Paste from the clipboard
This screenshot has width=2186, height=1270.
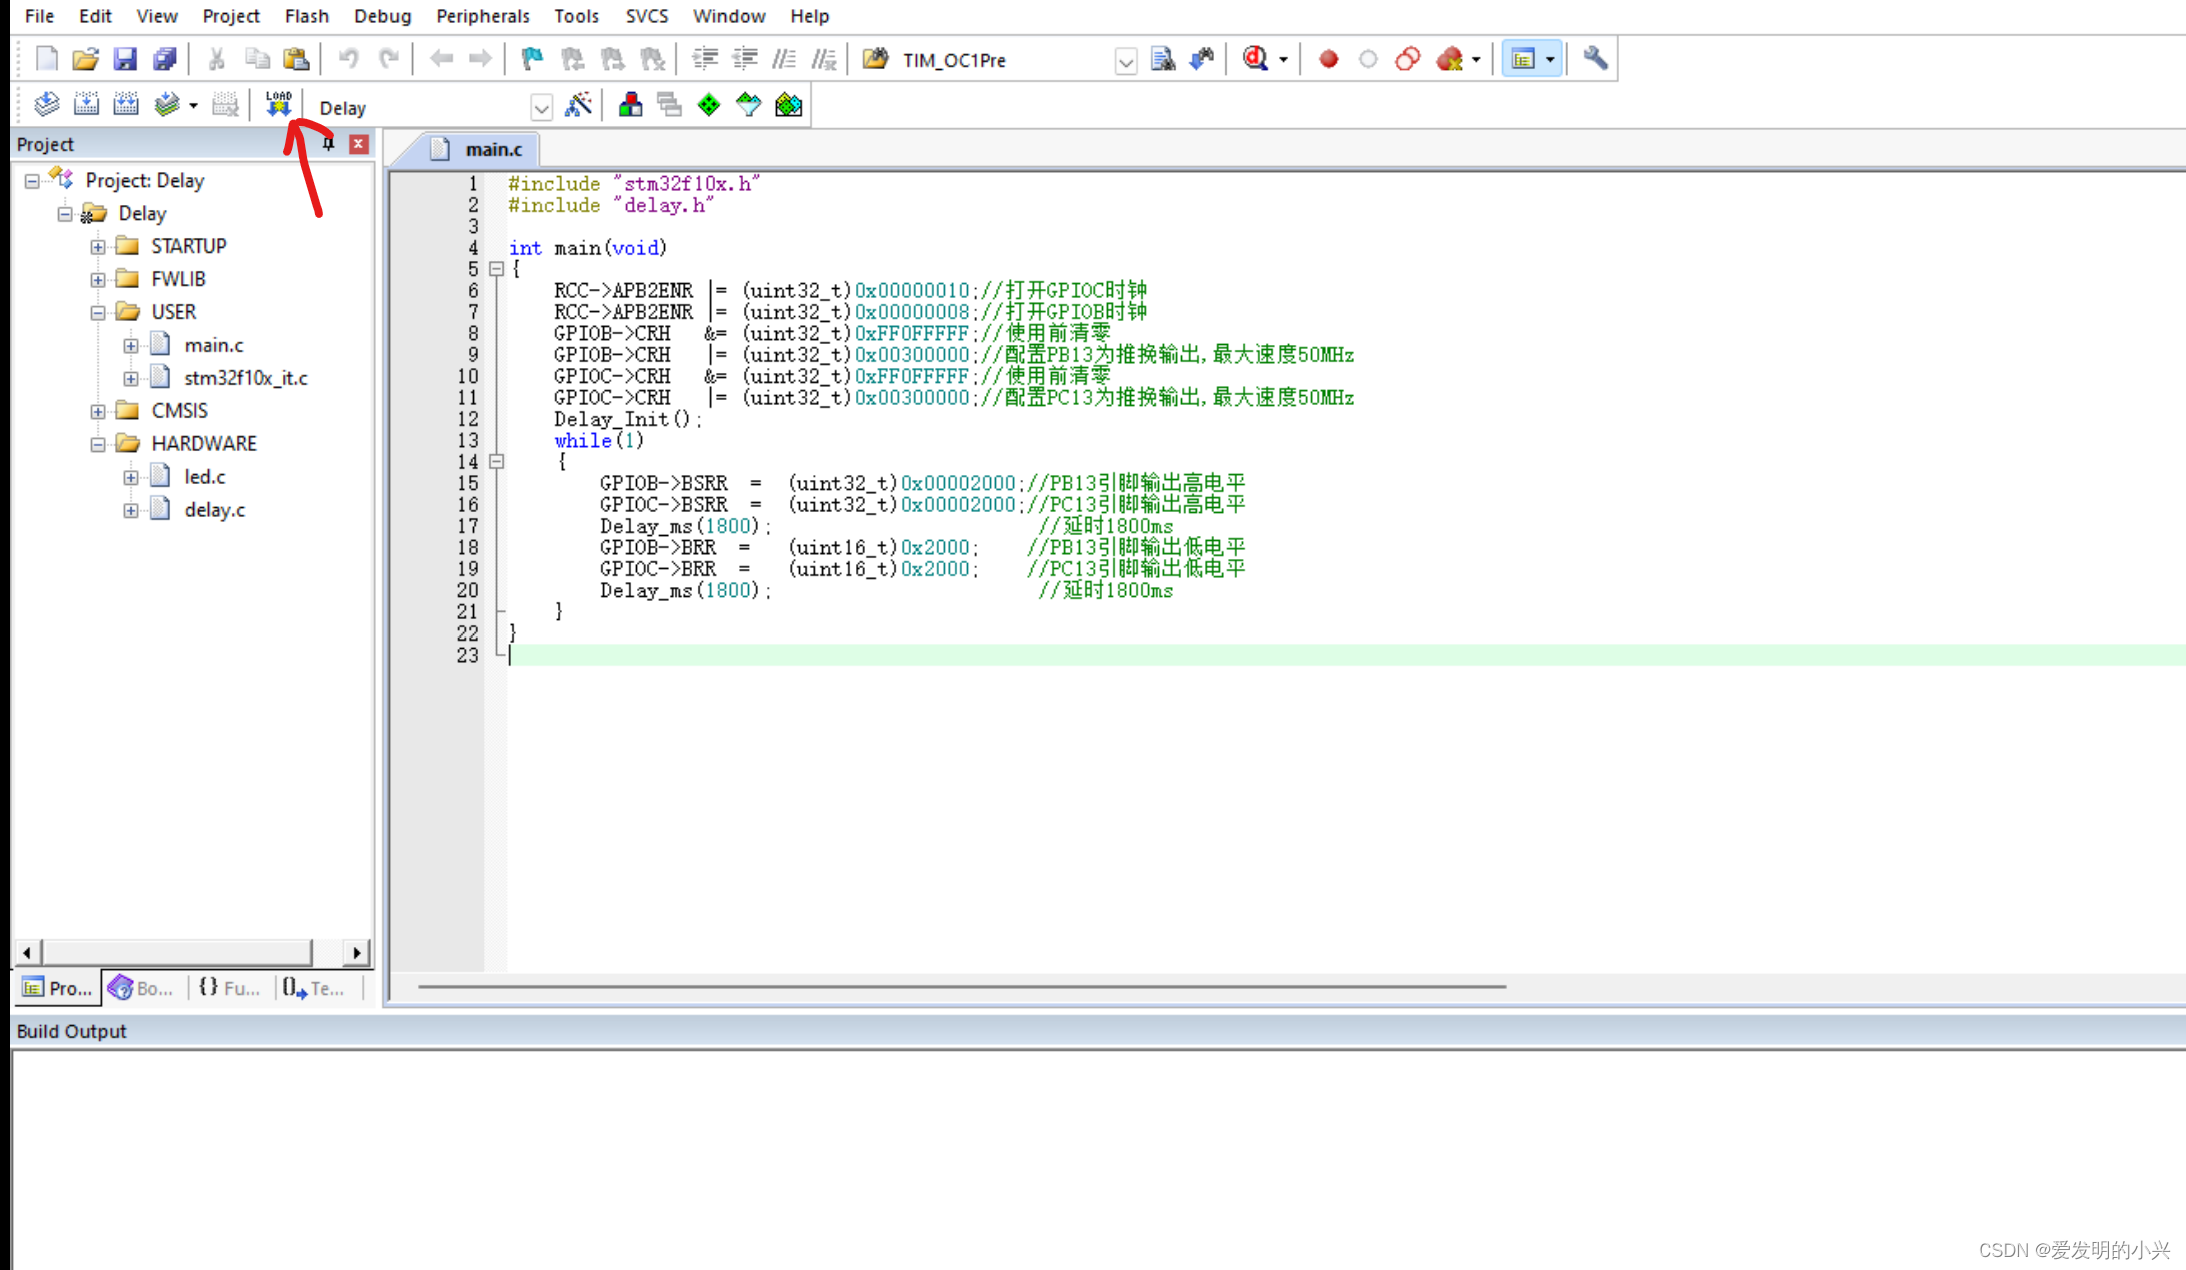click(x=296, y=59)
